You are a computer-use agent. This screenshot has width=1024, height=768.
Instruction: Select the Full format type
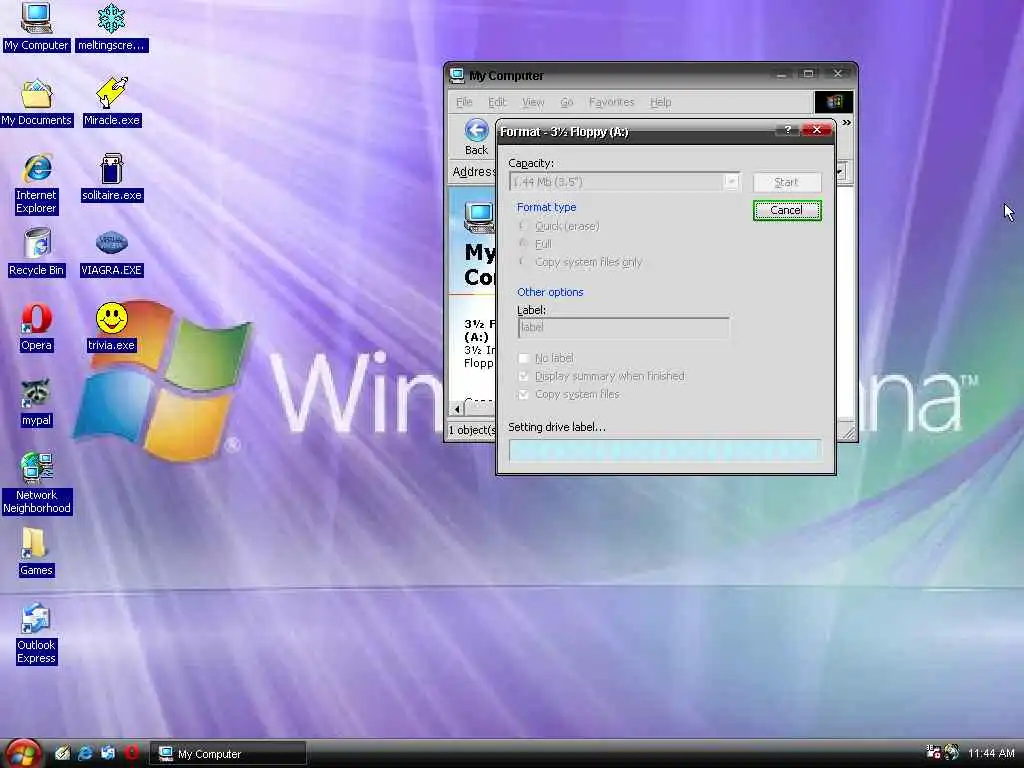[536, 244]
